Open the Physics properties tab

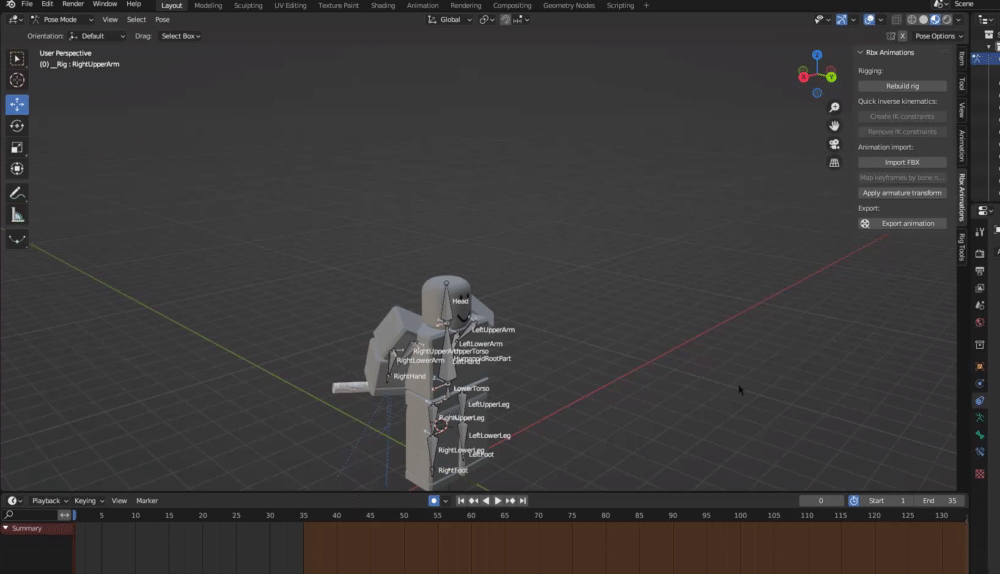point(980,383)
